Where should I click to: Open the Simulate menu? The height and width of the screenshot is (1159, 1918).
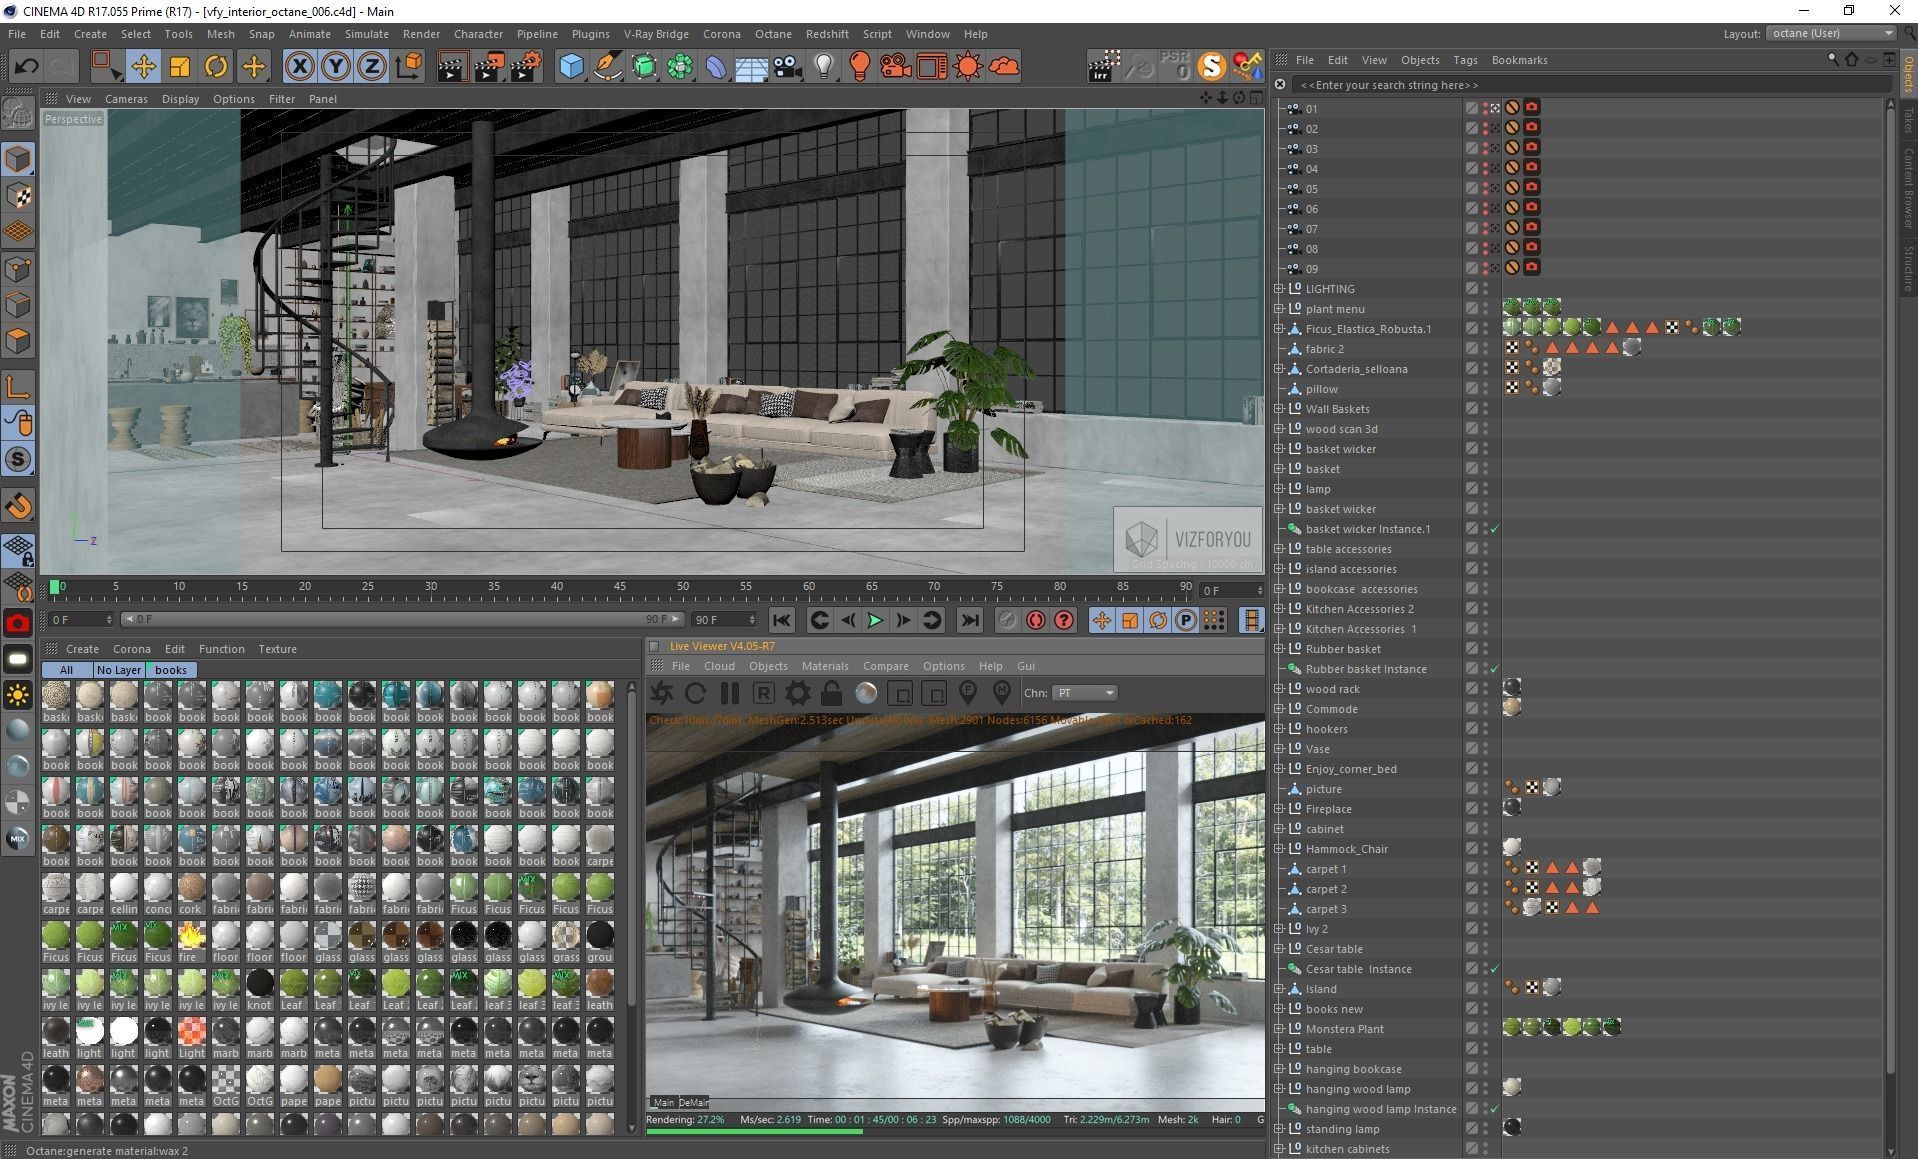pos(367,34)
